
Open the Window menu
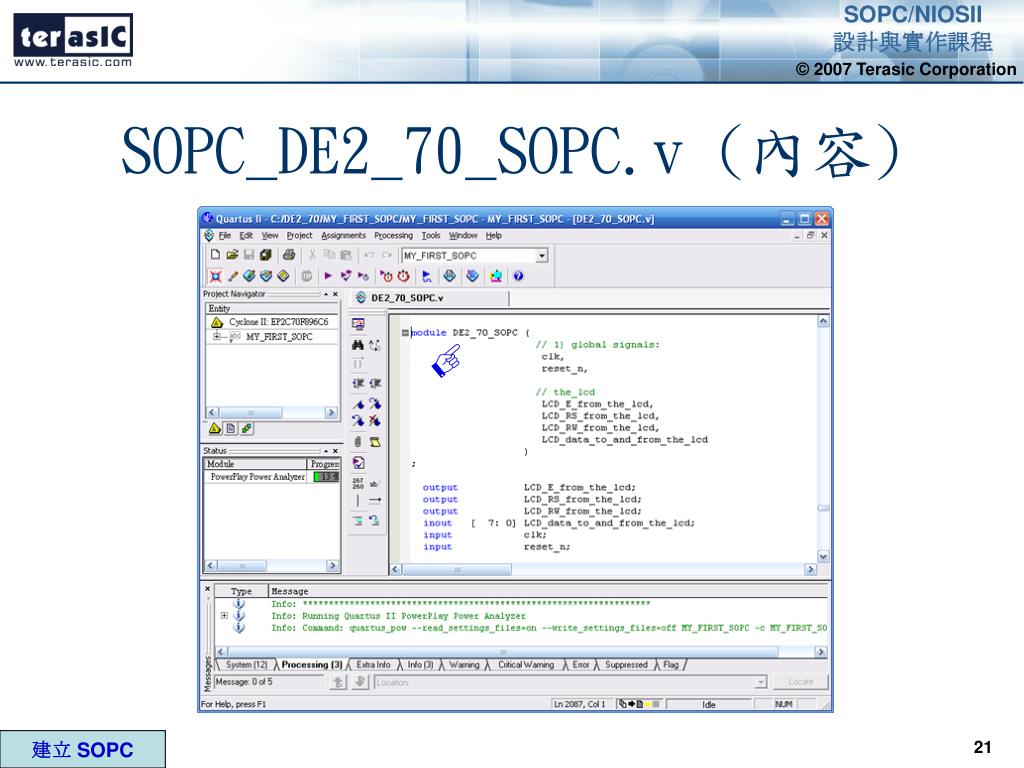(463, 235)
